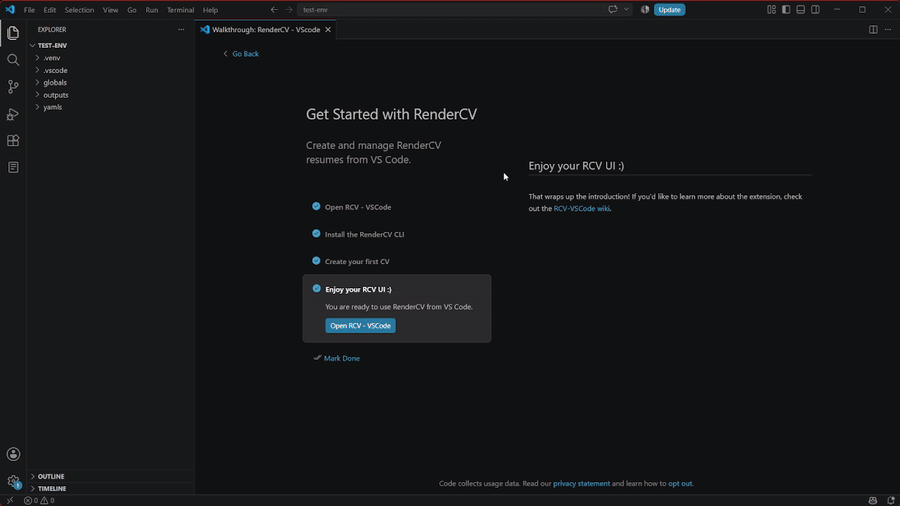Open the Copilot chat icon in title bar
The height and width of the screenshot is (506, 900).
click(613, 10)
